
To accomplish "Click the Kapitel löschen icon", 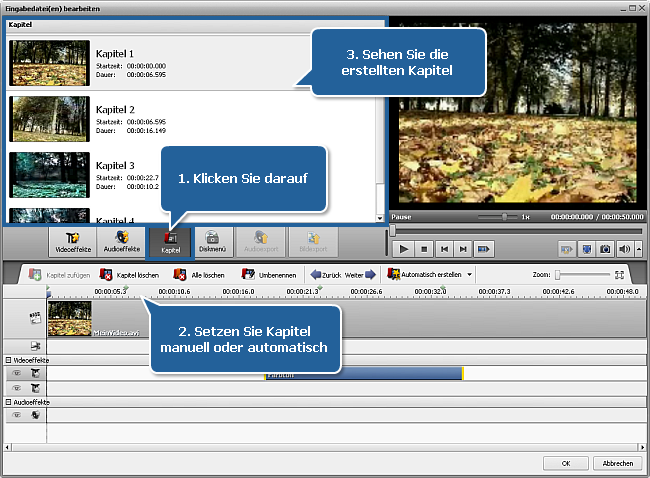I will [x=106, y=274].
